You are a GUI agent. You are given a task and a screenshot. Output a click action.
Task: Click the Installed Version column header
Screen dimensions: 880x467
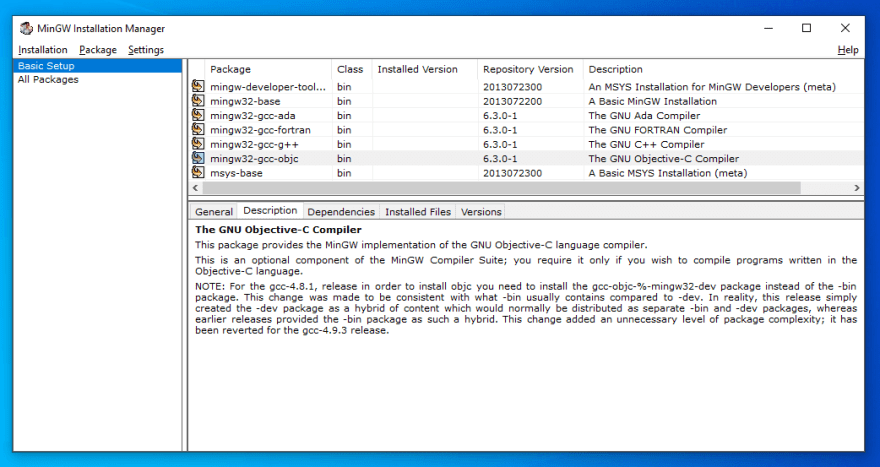(425, 69)
